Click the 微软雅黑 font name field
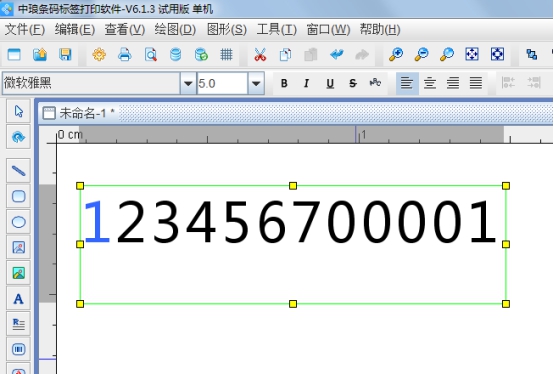 click(91, 83)
